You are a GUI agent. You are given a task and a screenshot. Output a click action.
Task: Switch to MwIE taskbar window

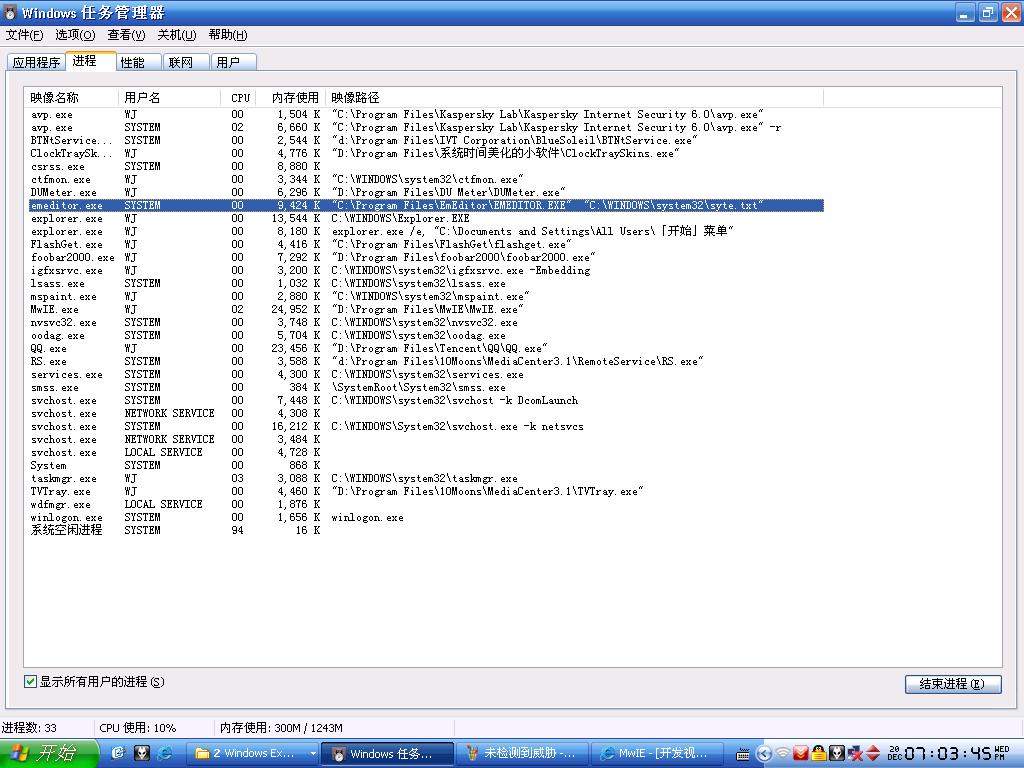(656, 754)
